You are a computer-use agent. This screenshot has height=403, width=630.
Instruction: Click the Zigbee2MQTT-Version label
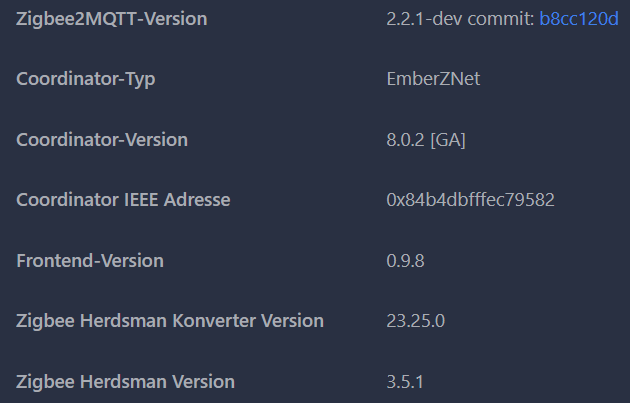112,19
